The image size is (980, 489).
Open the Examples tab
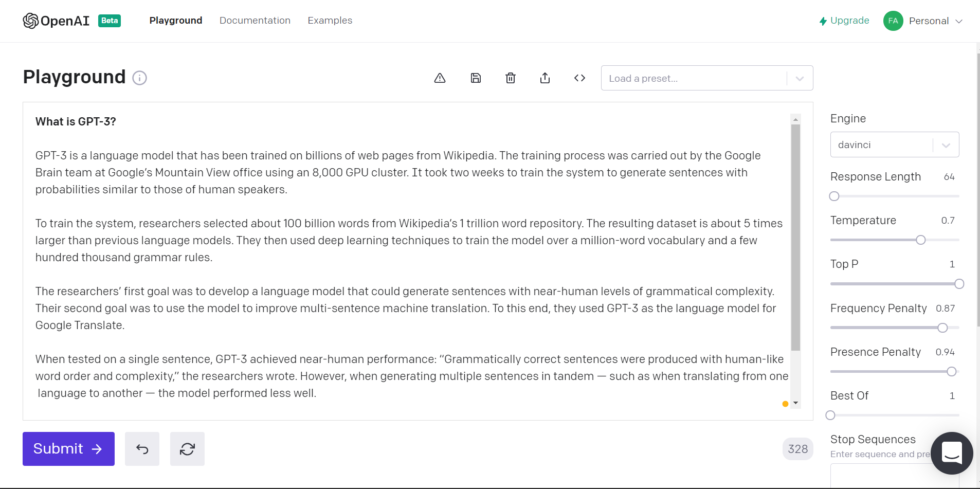point(330,21)
